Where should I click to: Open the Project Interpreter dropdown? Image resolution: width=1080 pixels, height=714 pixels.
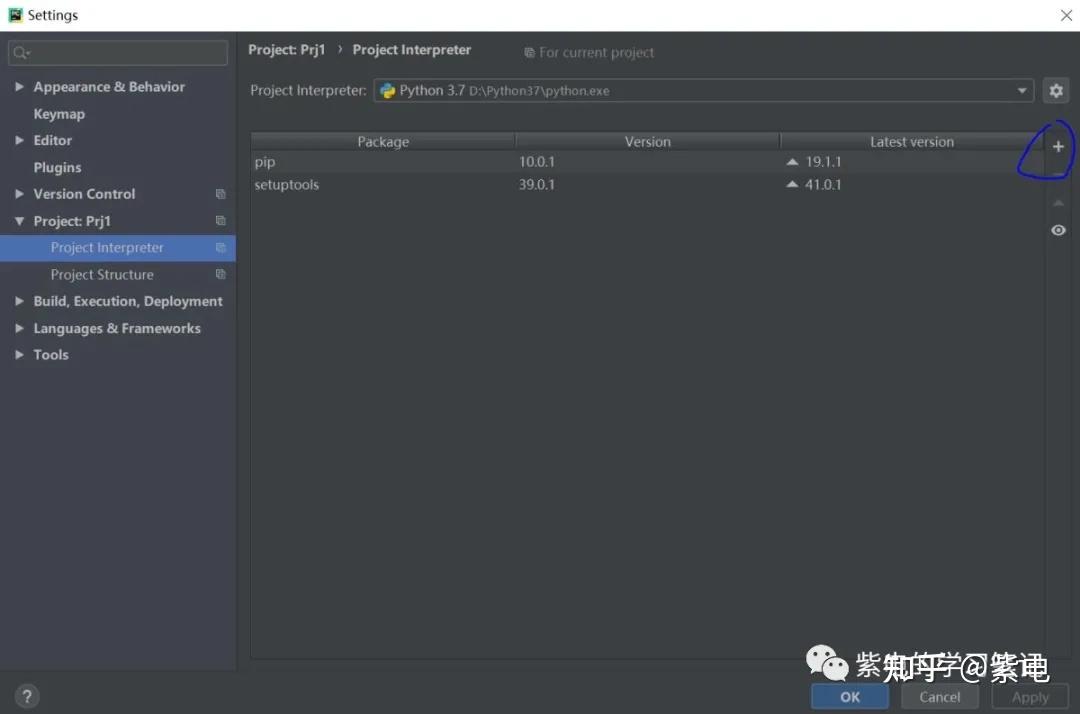[x=1022, y=90]
